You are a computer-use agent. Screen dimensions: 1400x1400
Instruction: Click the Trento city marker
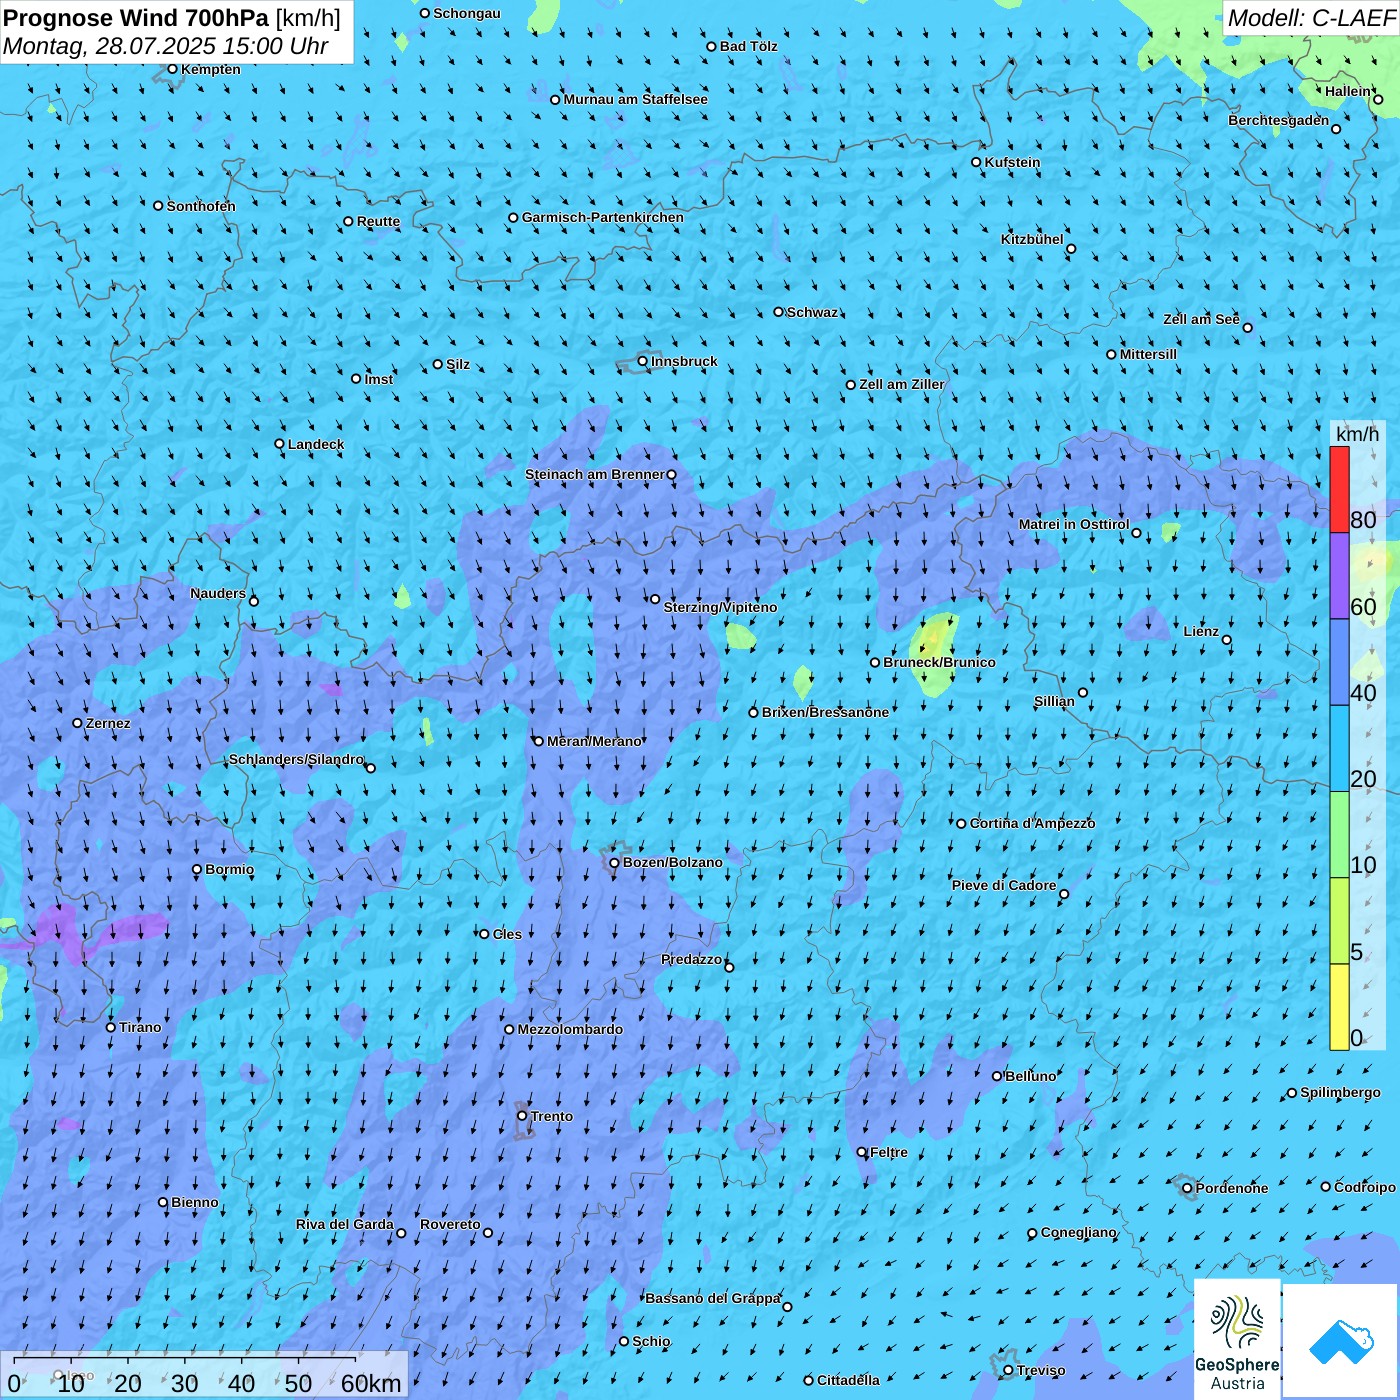[x=522, y=1116]
